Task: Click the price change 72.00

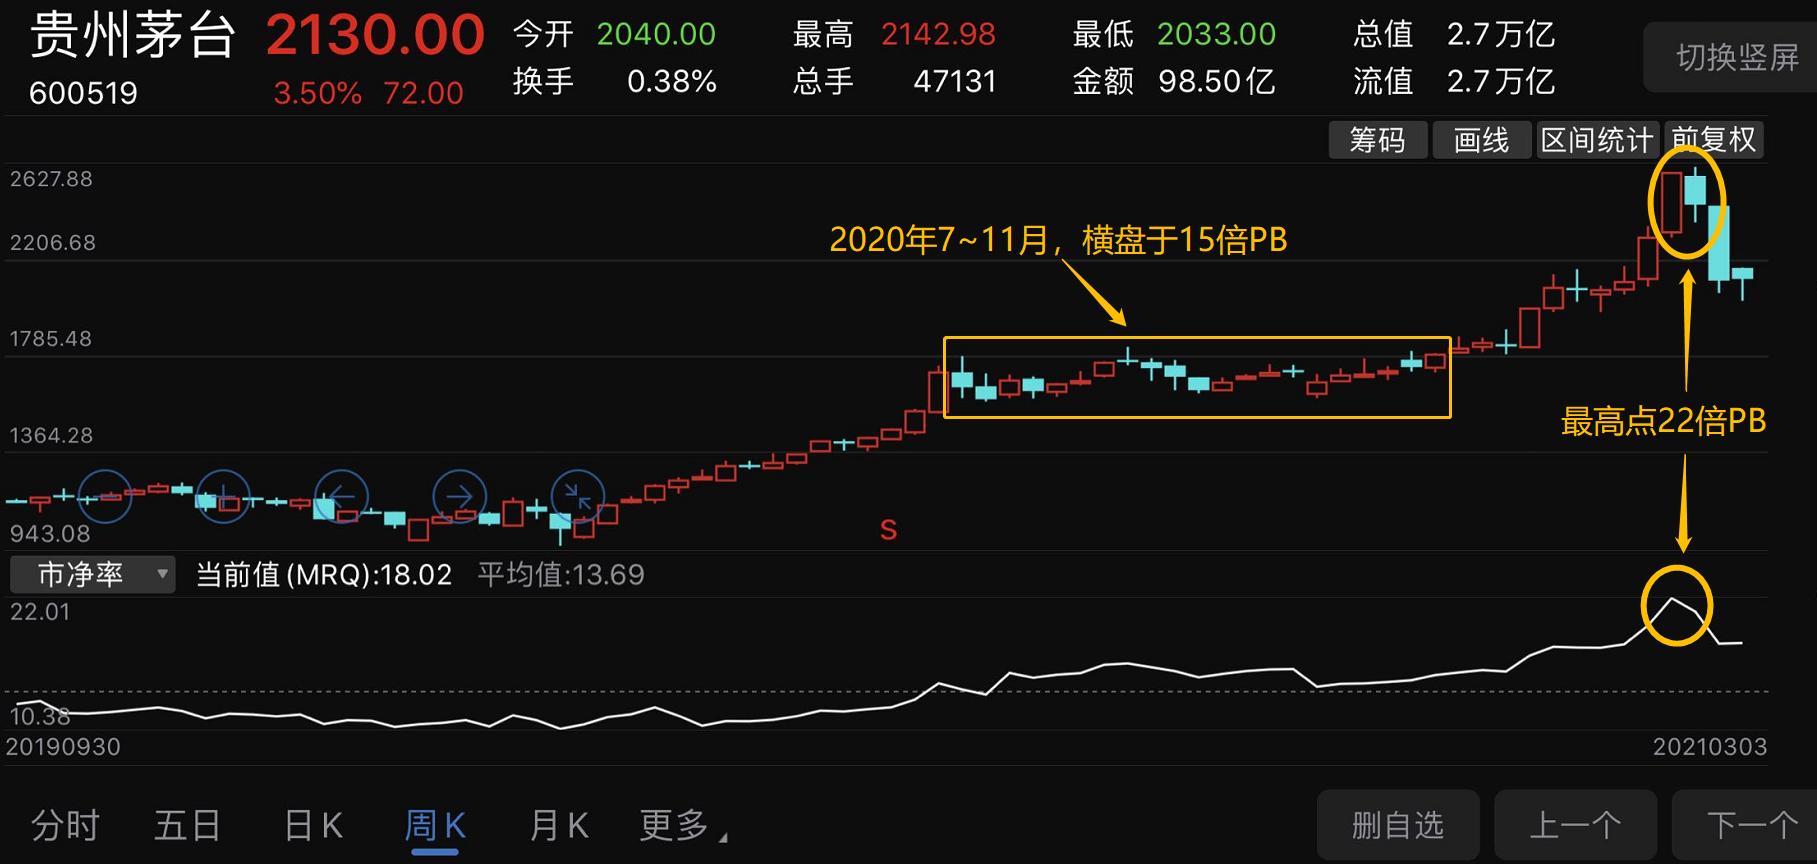Action: 424,93
